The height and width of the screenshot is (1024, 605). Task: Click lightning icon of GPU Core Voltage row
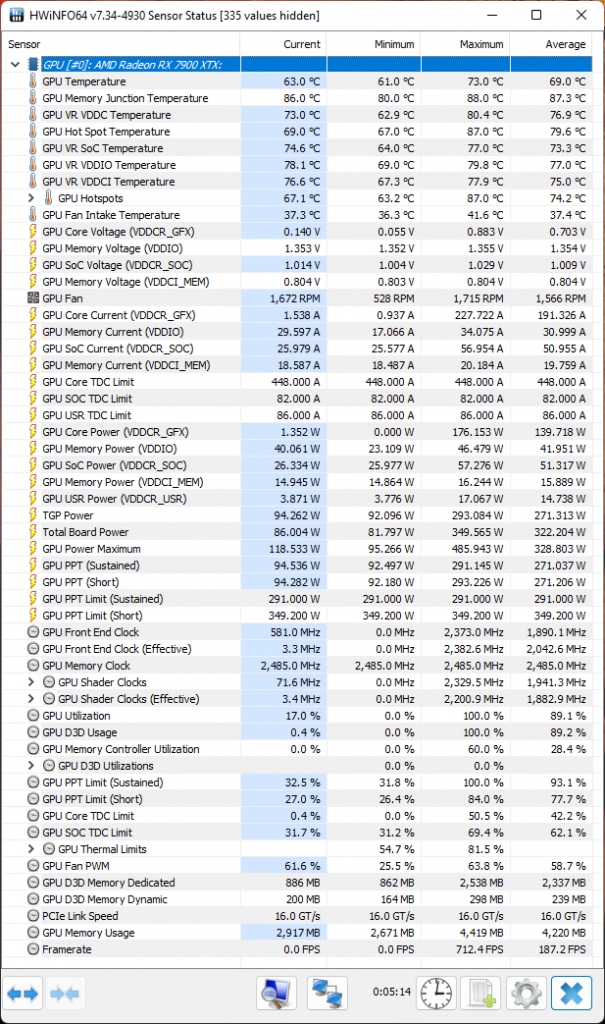click(x=33, y=231)
